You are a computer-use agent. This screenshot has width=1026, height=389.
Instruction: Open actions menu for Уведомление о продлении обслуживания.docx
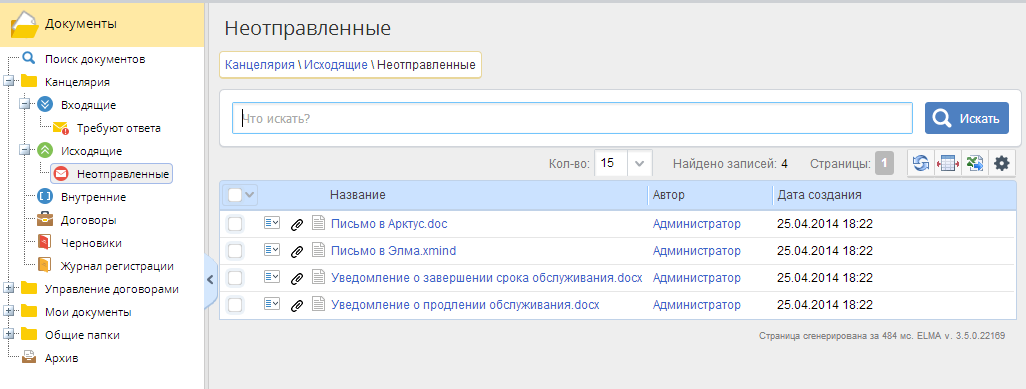pos(272,304)
